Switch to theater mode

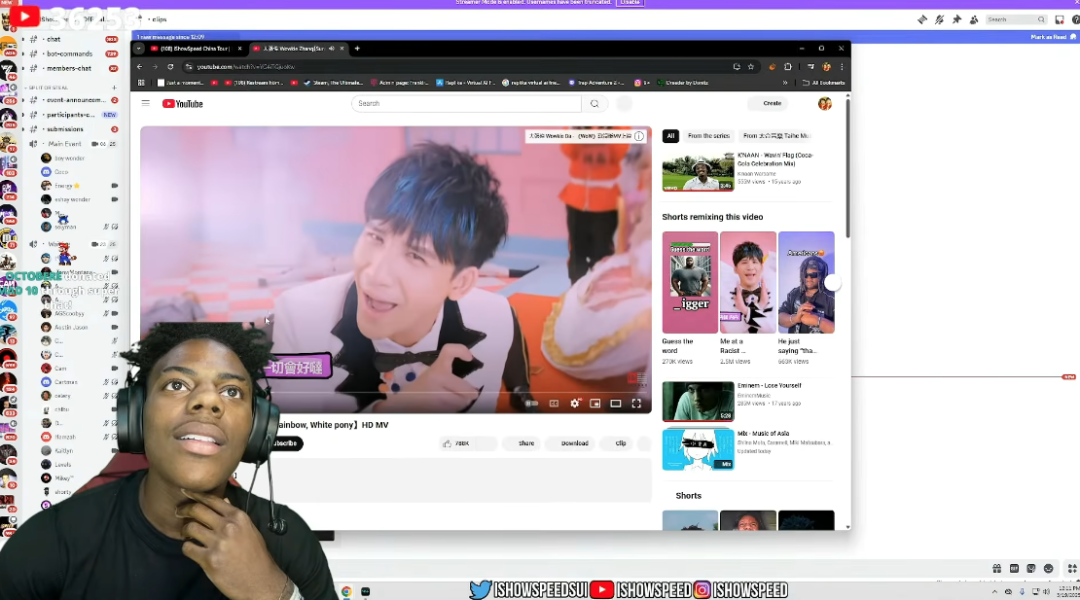point(616,404)
